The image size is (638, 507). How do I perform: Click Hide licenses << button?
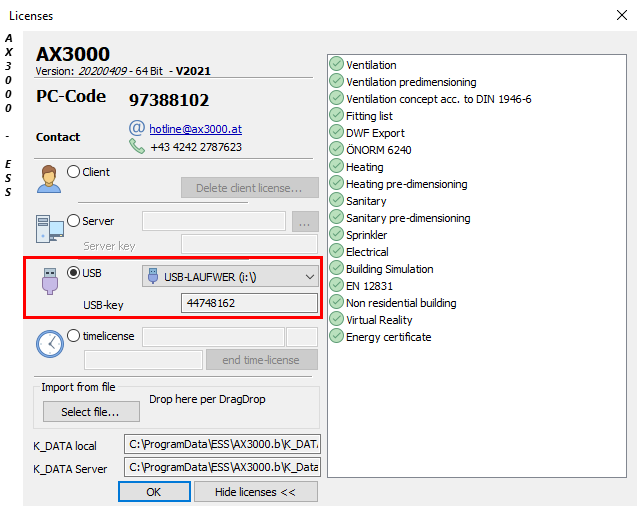tap(256, 492)
